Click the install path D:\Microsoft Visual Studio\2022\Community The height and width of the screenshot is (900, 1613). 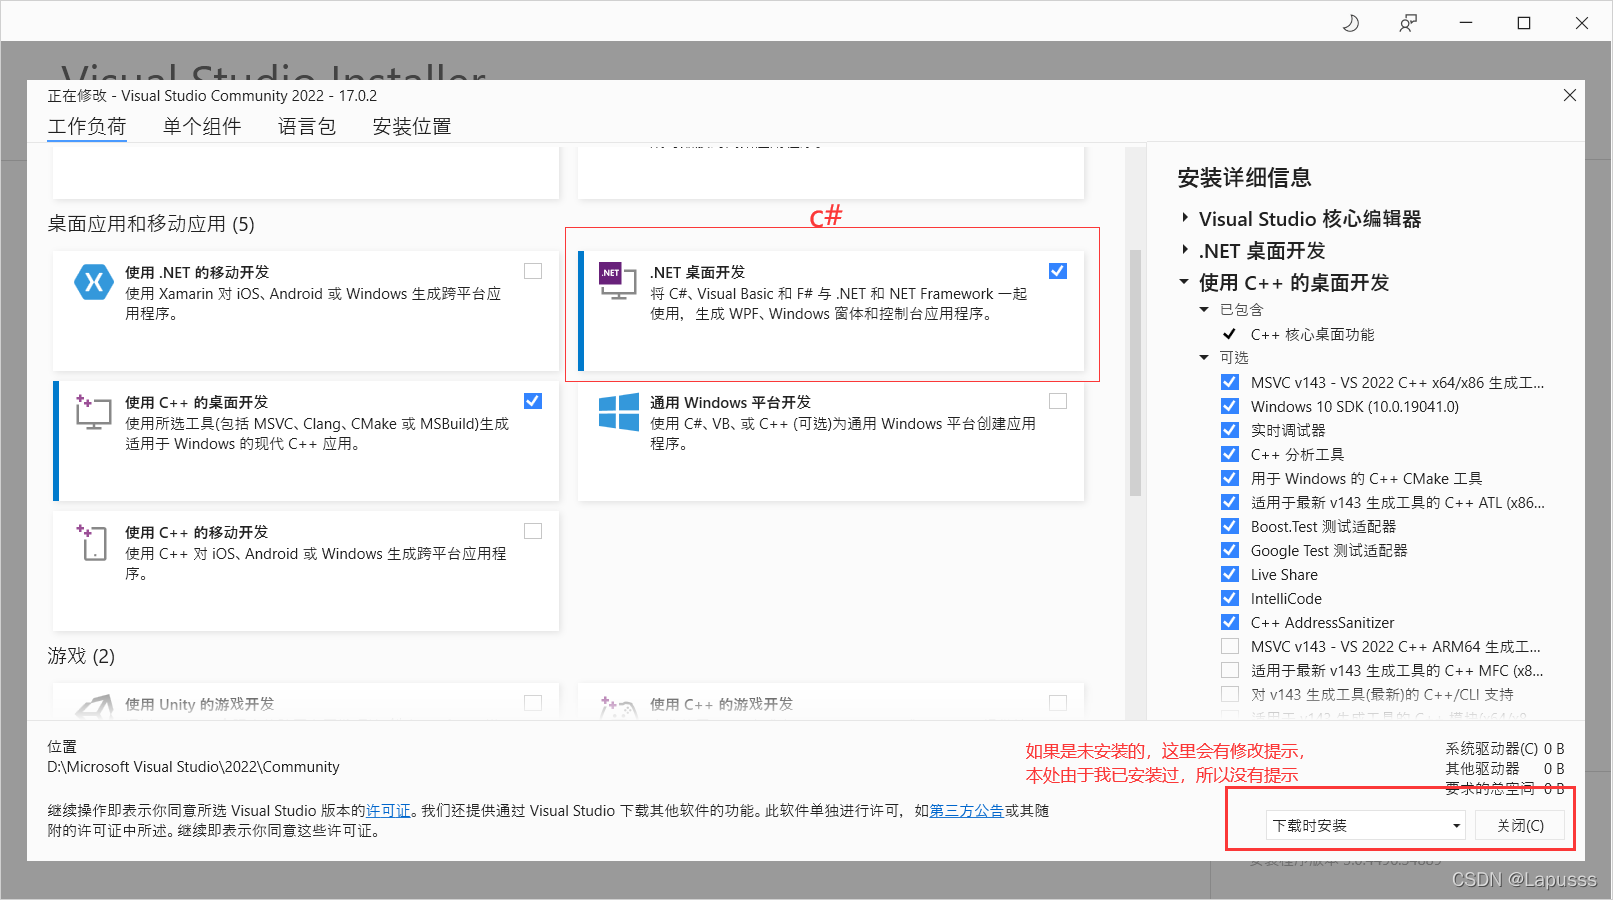tap(194, 767)
